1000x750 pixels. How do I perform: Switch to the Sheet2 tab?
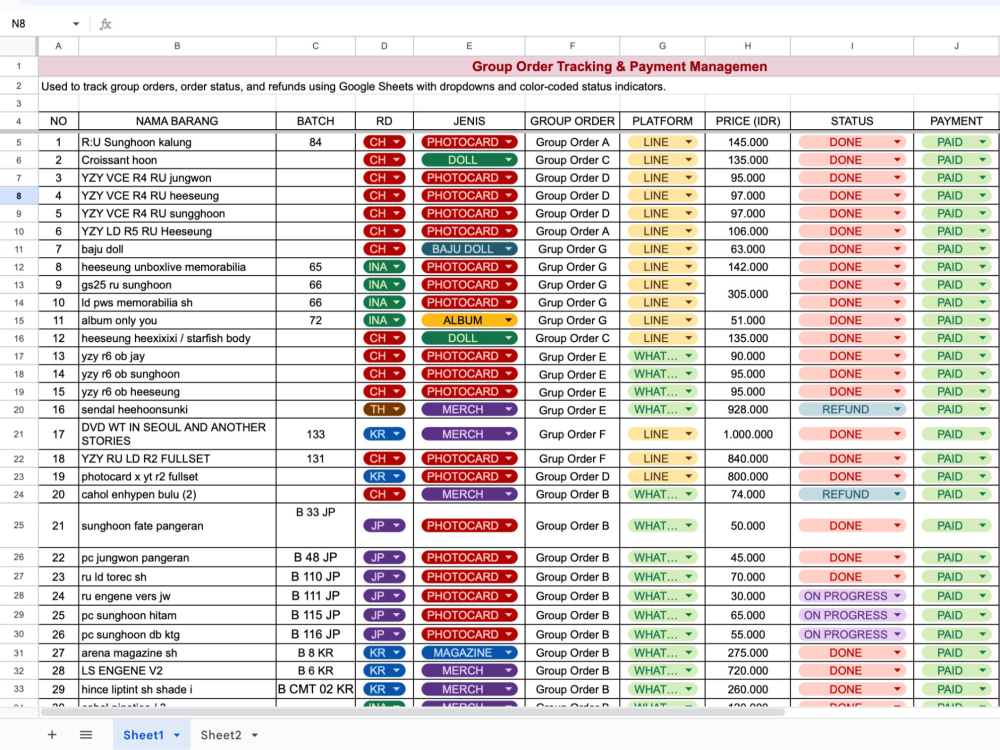coord(221,735)
